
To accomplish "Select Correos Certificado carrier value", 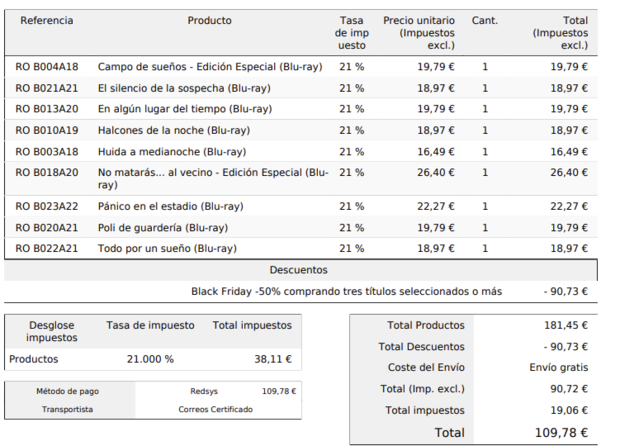I will 215,409.
